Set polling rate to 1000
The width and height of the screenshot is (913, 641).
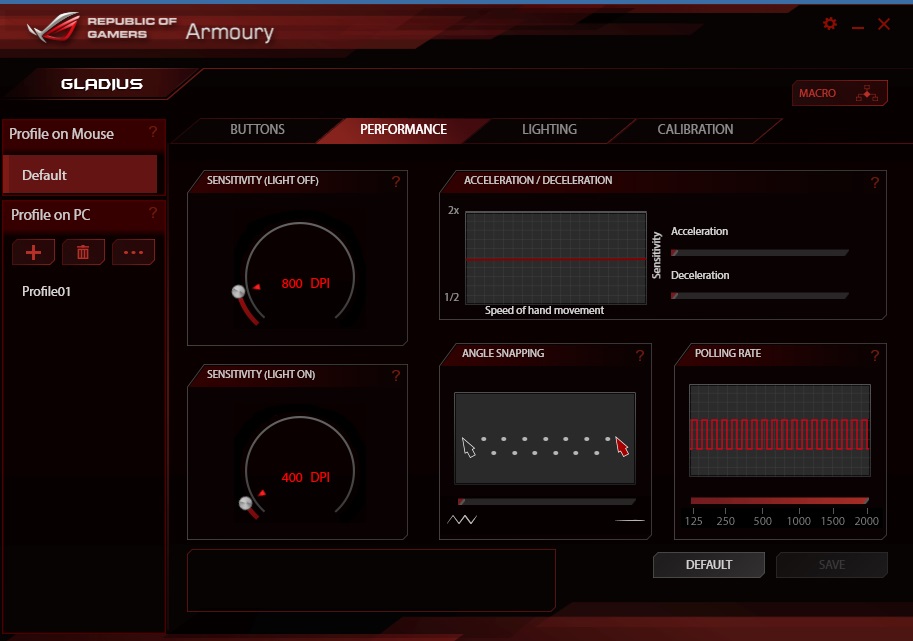798,520
